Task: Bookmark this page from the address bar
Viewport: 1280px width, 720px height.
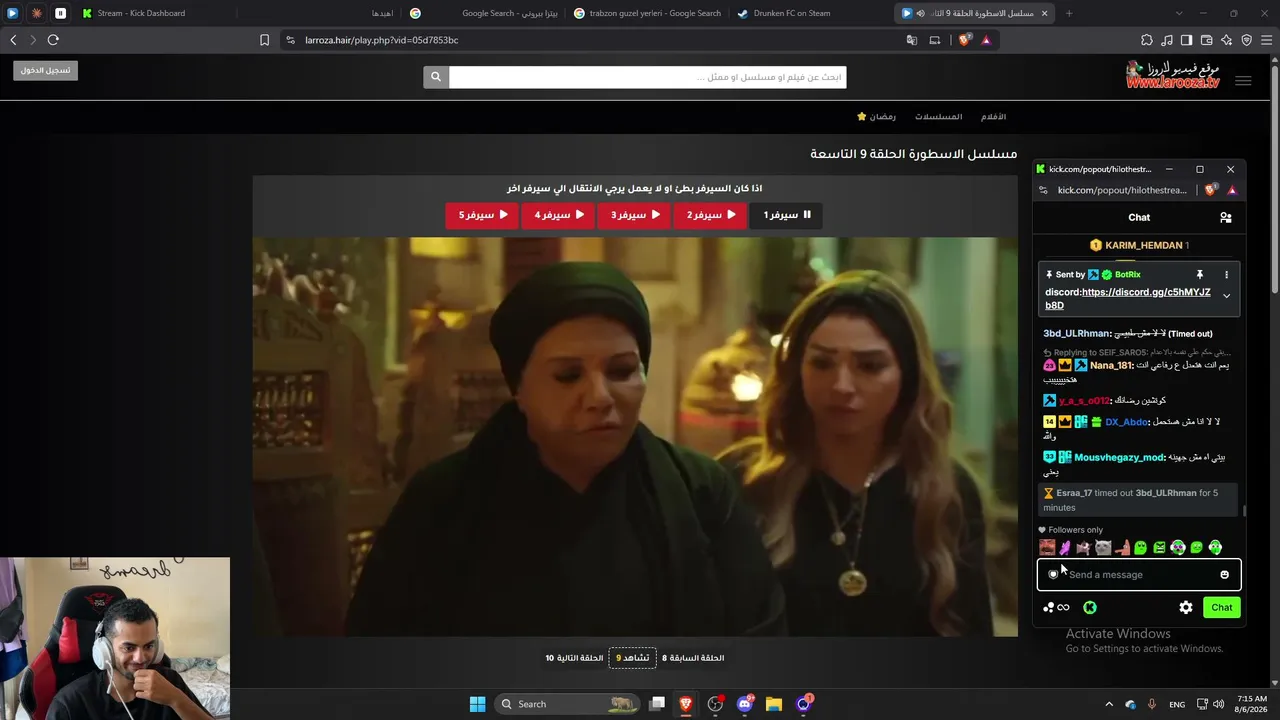Action: click(264, 40)
